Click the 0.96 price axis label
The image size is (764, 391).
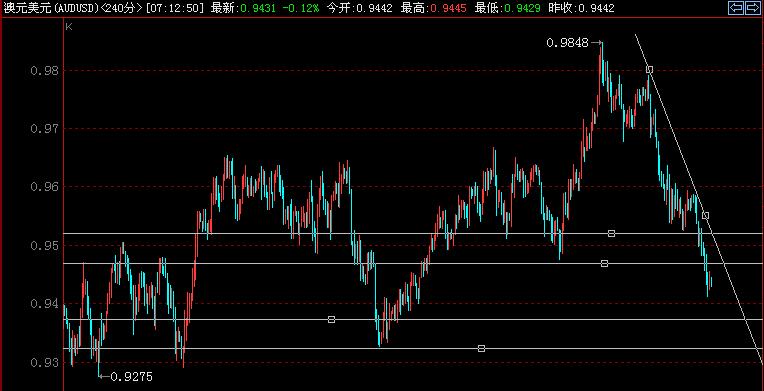point(44,187)
